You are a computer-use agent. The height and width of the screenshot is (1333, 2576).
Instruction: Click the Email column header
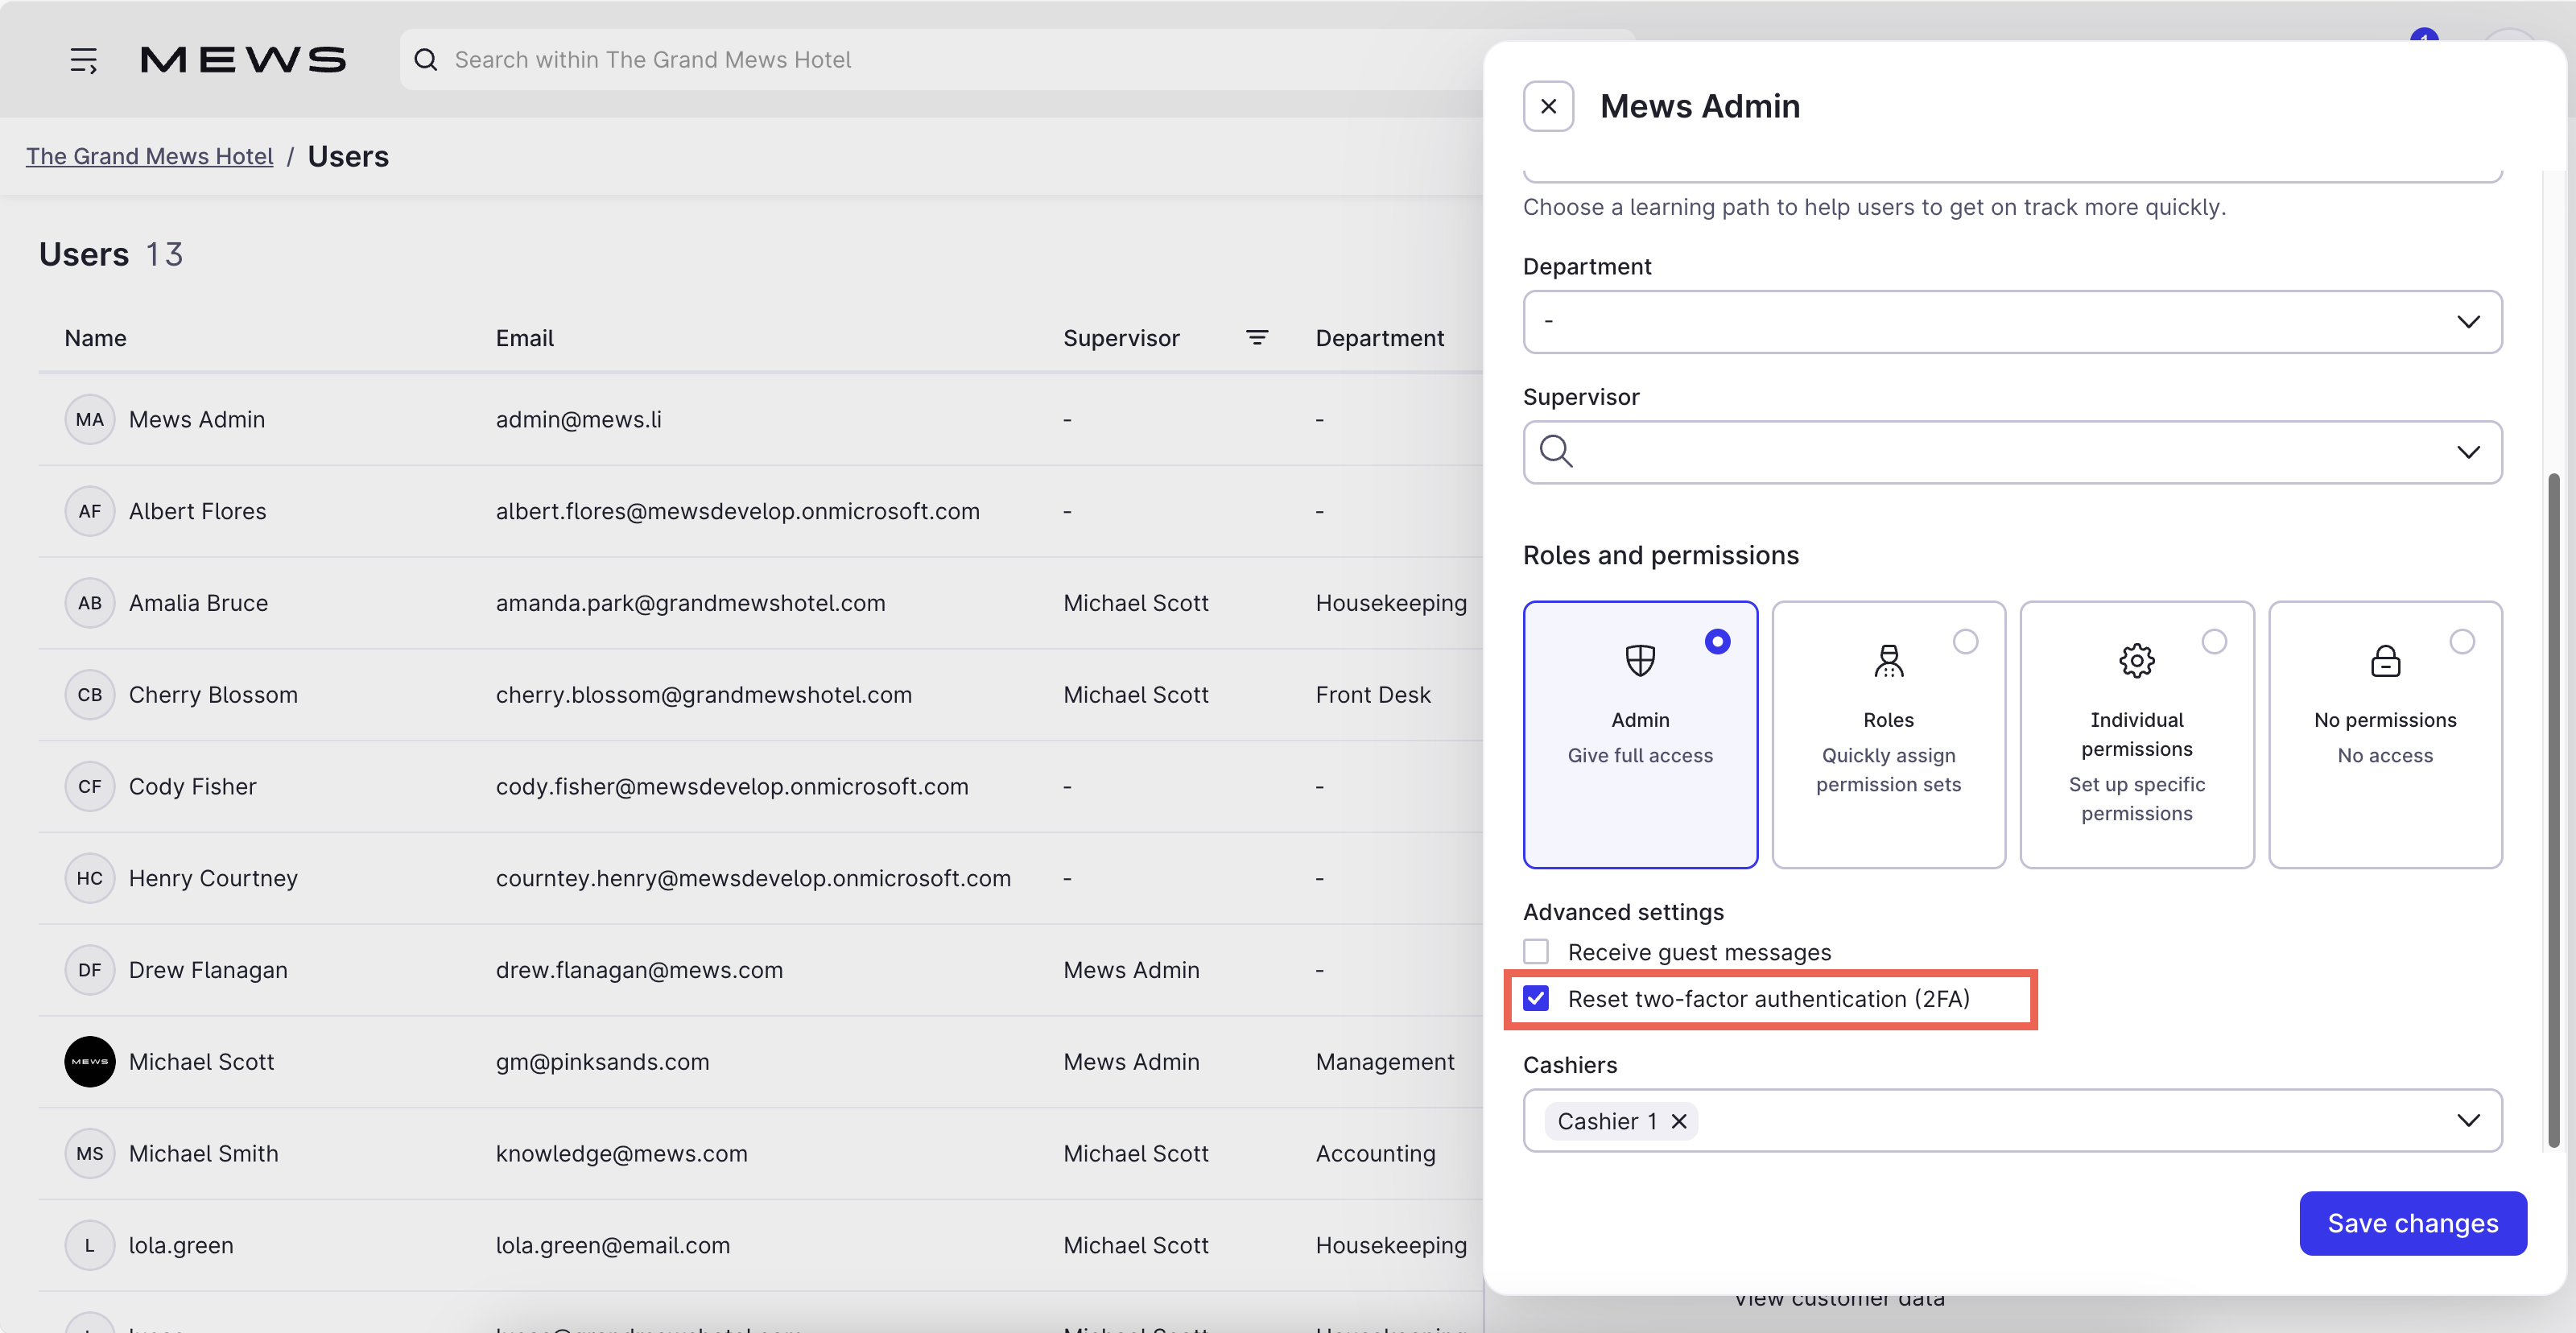(x=524, y=338)
